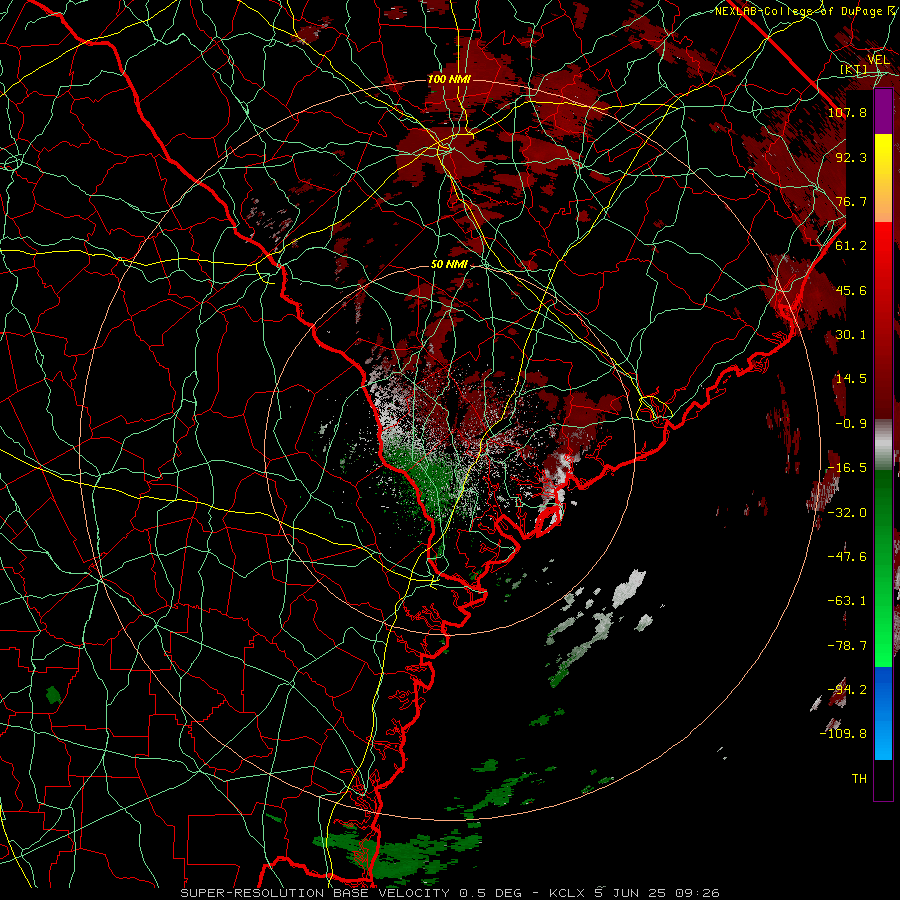
Task: Click the -32.0 velocity scale value
Action: coord(847,513)
